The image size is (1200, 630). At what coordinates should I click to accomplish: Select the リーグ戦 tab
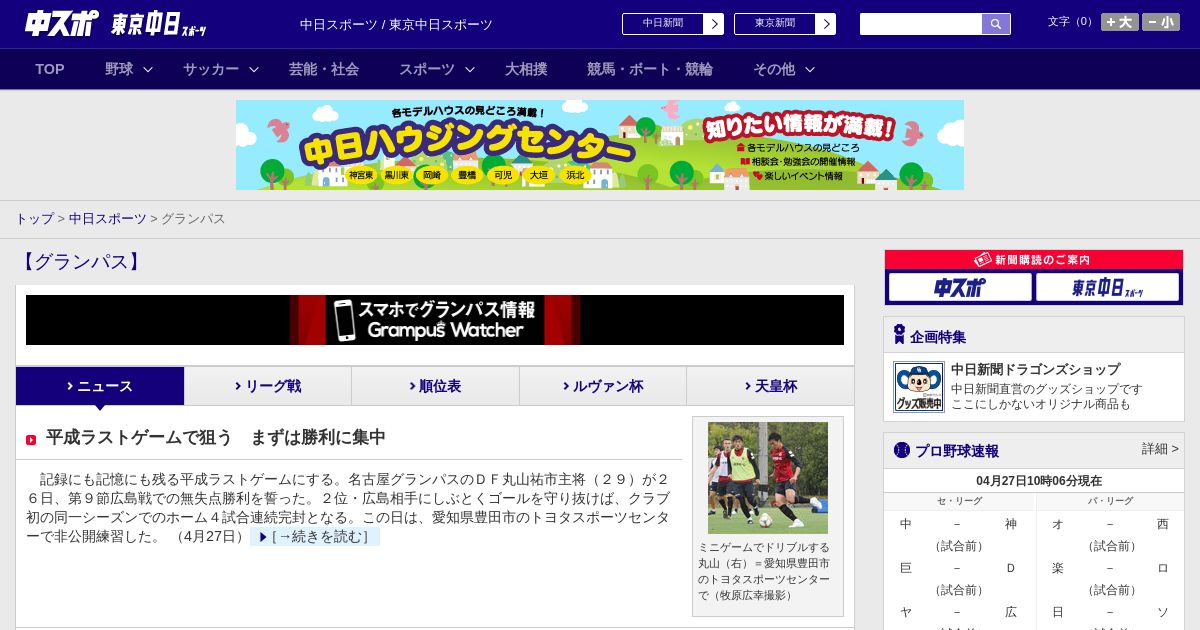(x=268, y=386)
